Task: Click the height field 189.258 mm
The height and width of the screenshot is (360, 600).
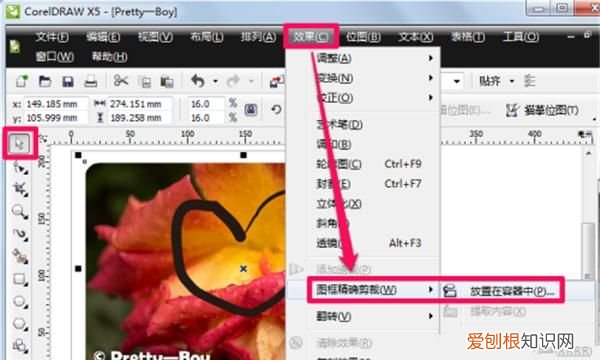Action: (140, 118)
